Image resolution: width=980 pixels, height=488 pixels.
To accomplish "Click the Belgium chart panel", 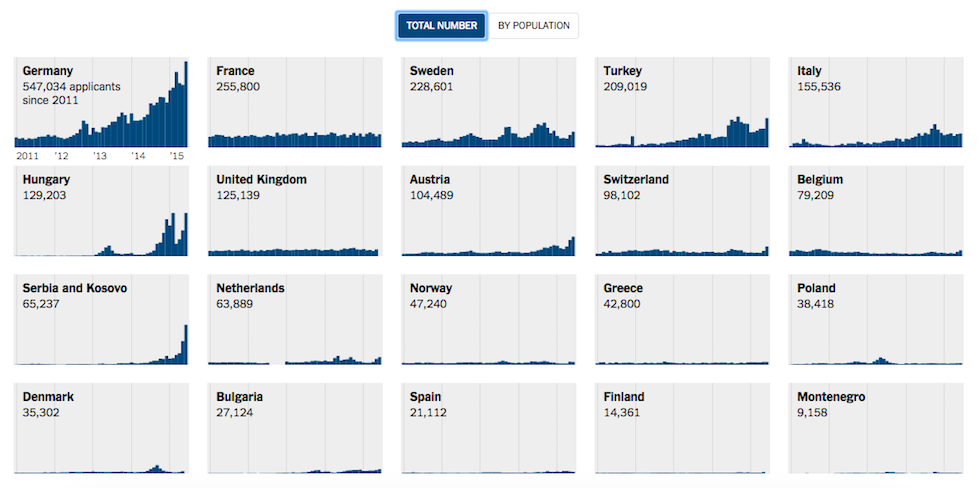I will (x=875, y=211).
